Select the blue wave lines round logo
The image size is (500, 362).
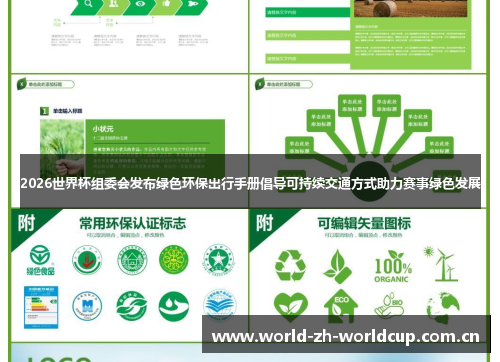pos(220,306)
